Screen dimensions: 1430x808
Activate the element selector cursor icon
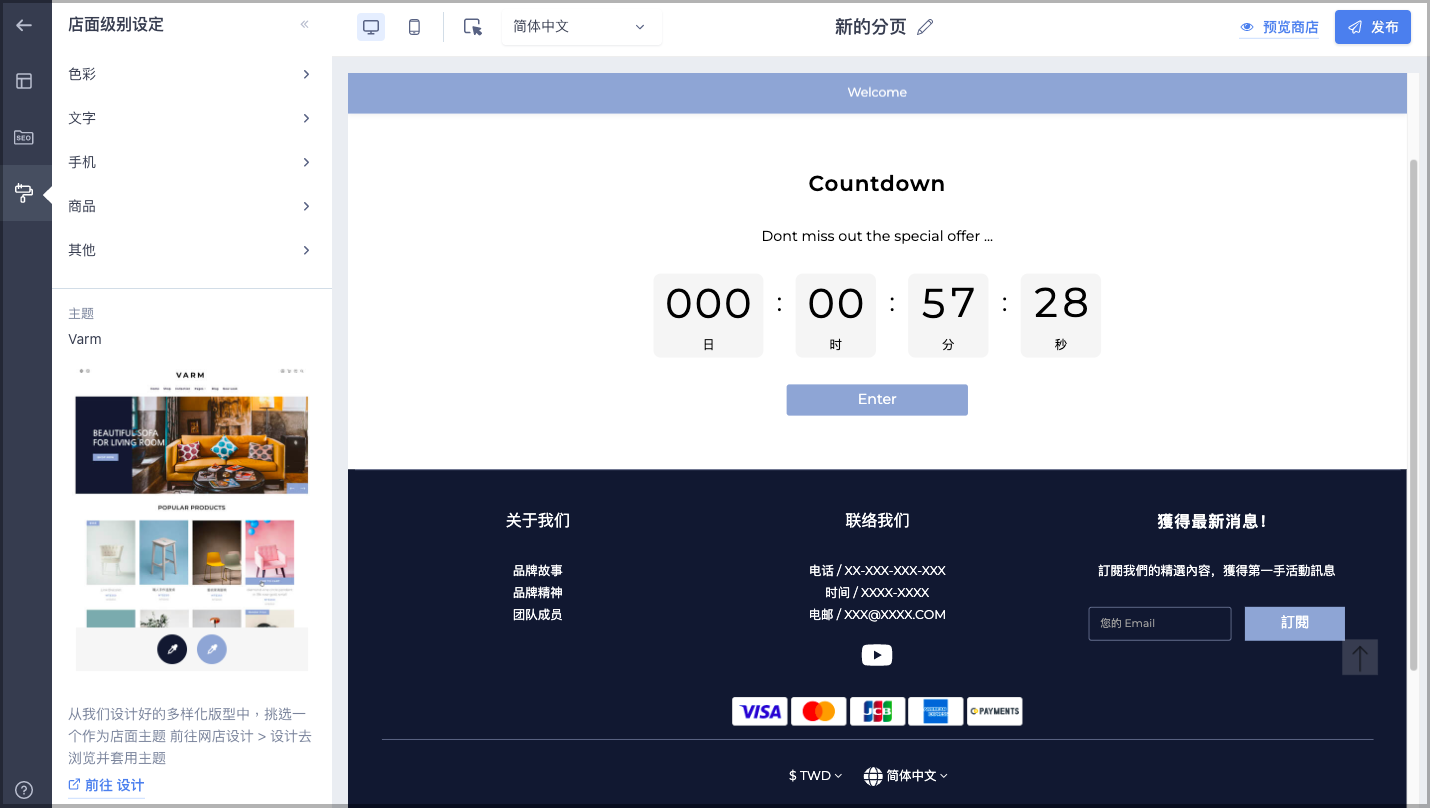point(473,27)
